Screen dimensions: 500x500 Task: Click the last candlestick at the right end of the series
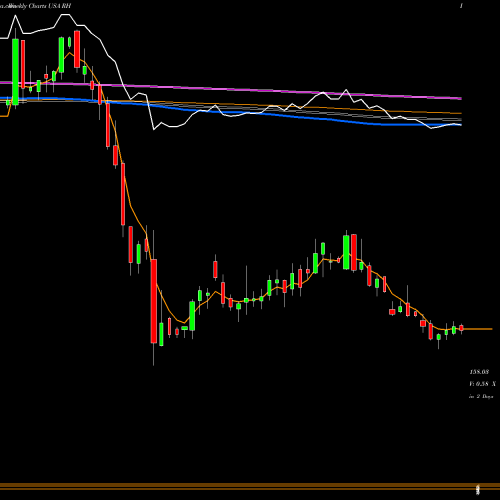pos(461,328)
